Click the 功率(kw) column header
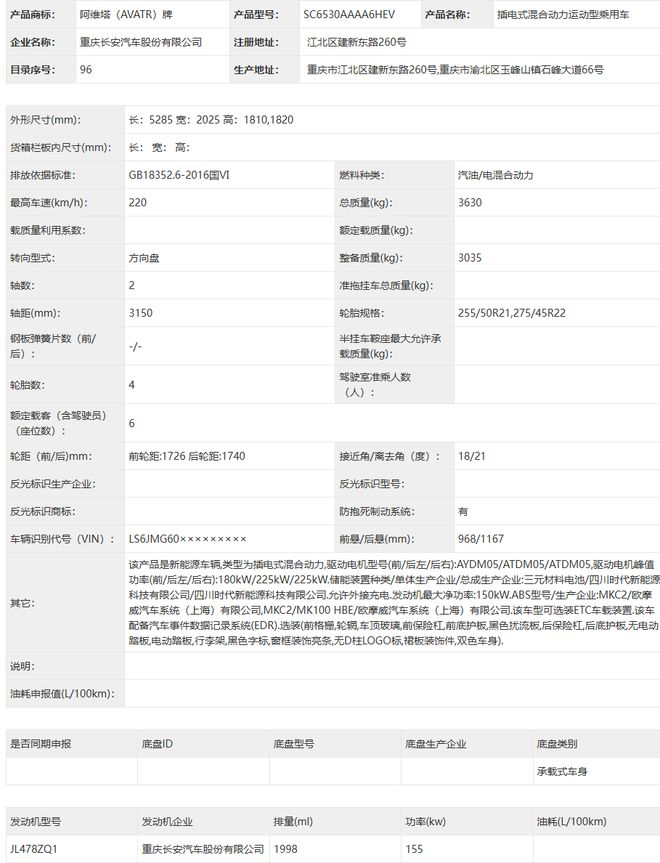Screen dimensions: 660x863 tap(426, 821)
